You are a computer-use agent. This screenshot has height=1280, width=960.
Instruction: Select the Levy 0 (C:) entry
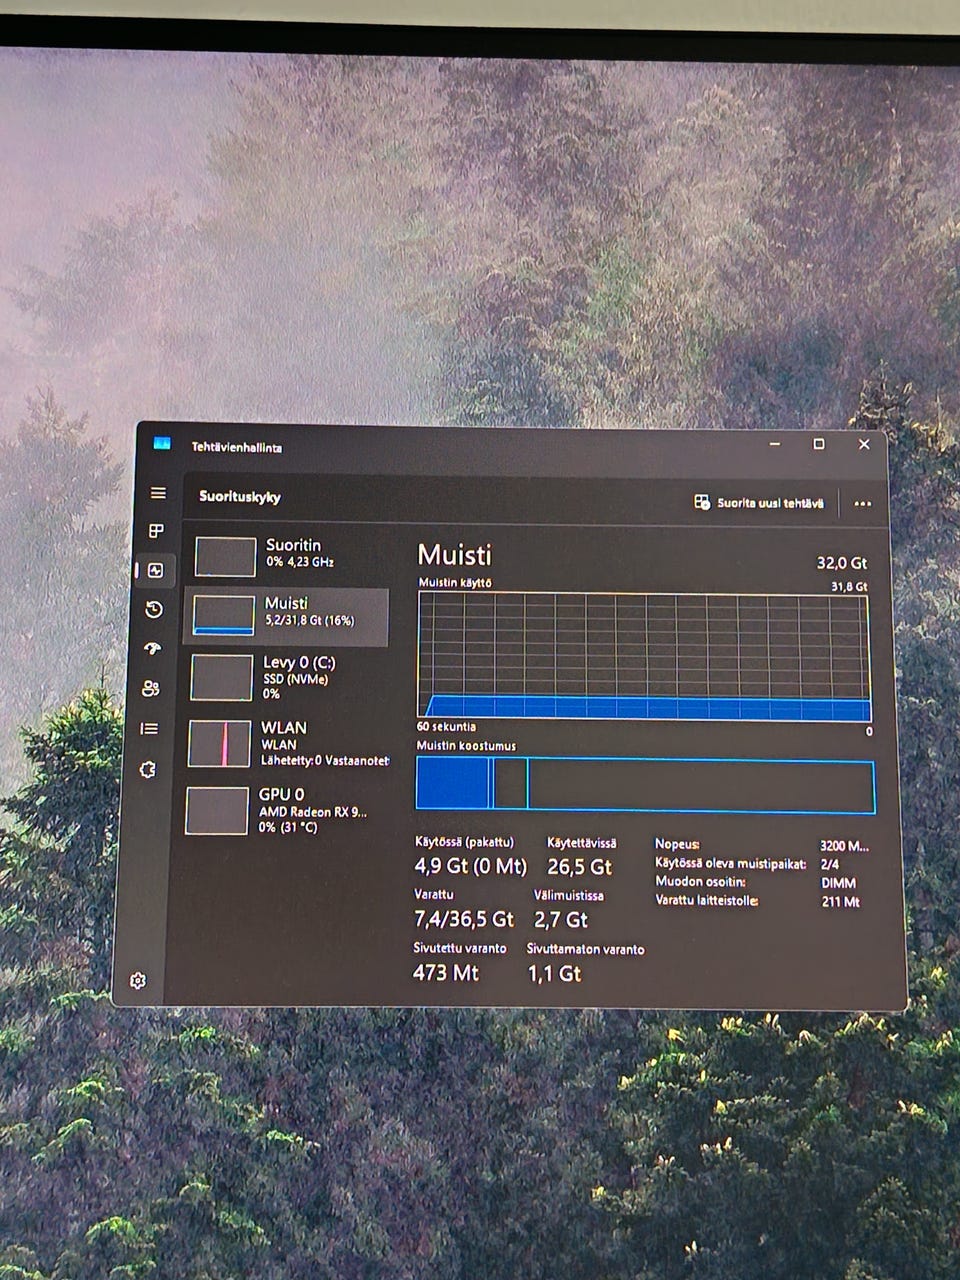click(x=286, y=677)
